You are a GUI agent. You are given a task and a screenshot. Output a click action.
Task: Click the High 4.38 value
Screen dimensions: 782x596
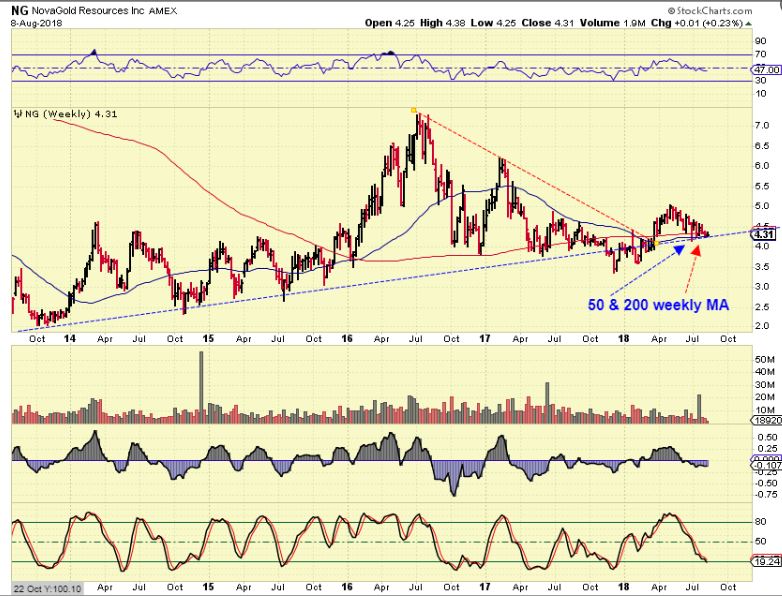click(x=443, y=23)
